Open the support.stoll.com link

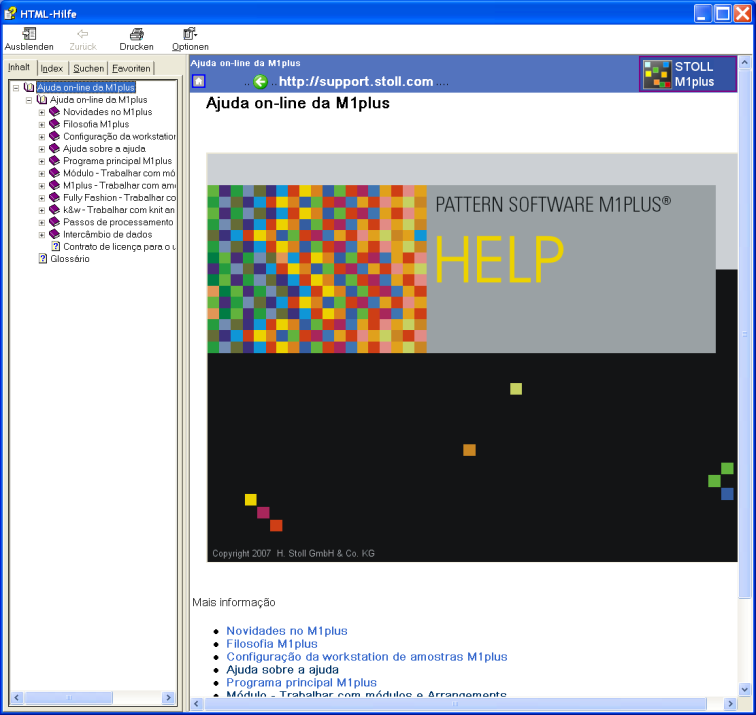[x=355, y=82]
